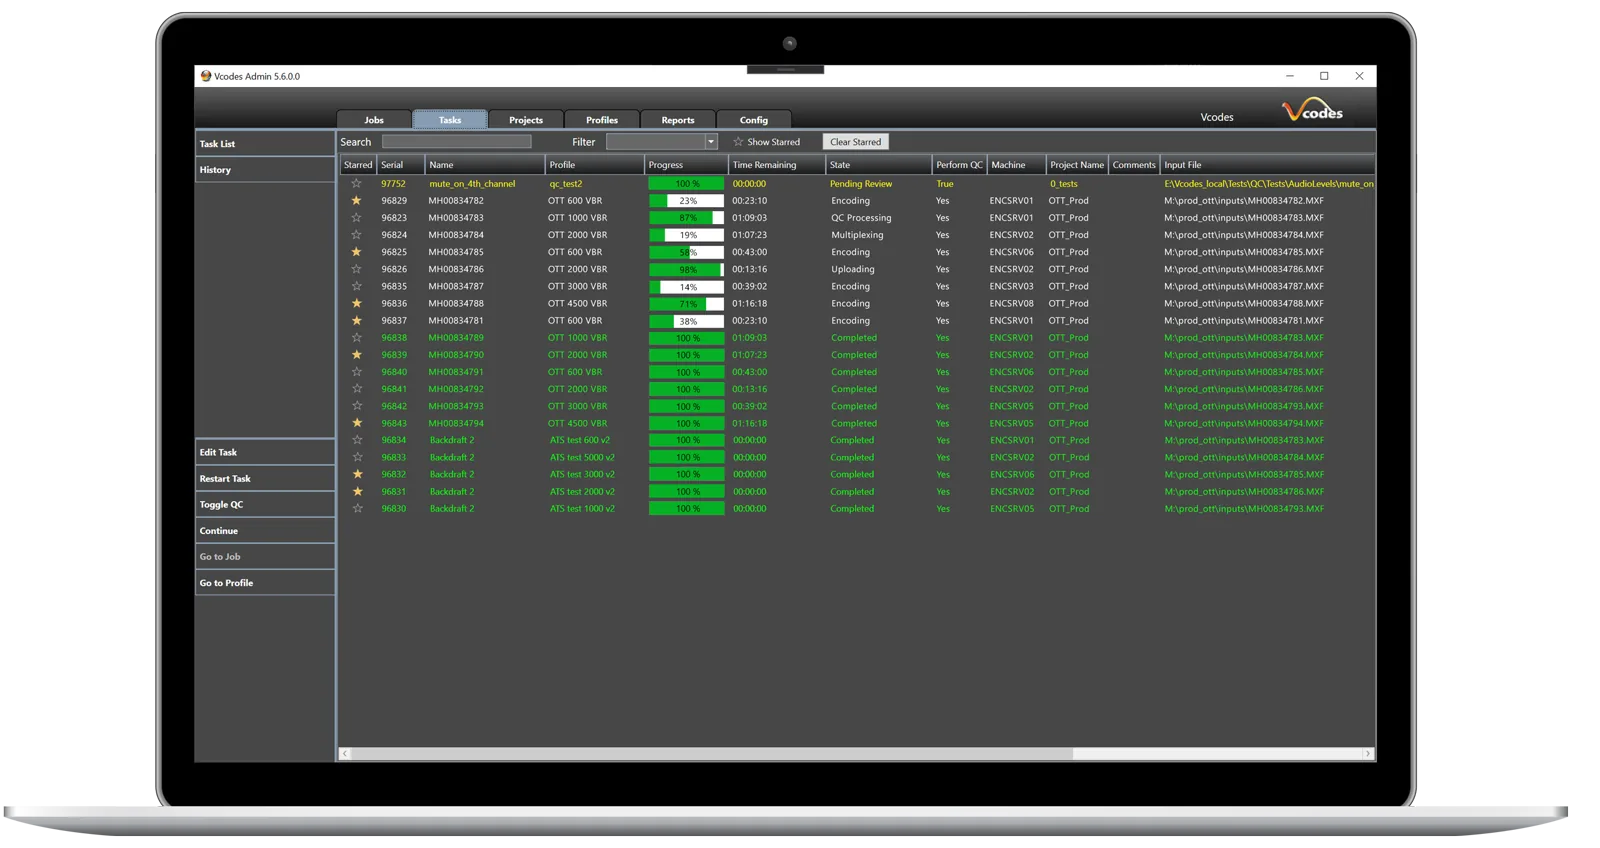Unstar task MH00834788
The height and width of the screenshot is (848, 1600).
pos(356,303)
